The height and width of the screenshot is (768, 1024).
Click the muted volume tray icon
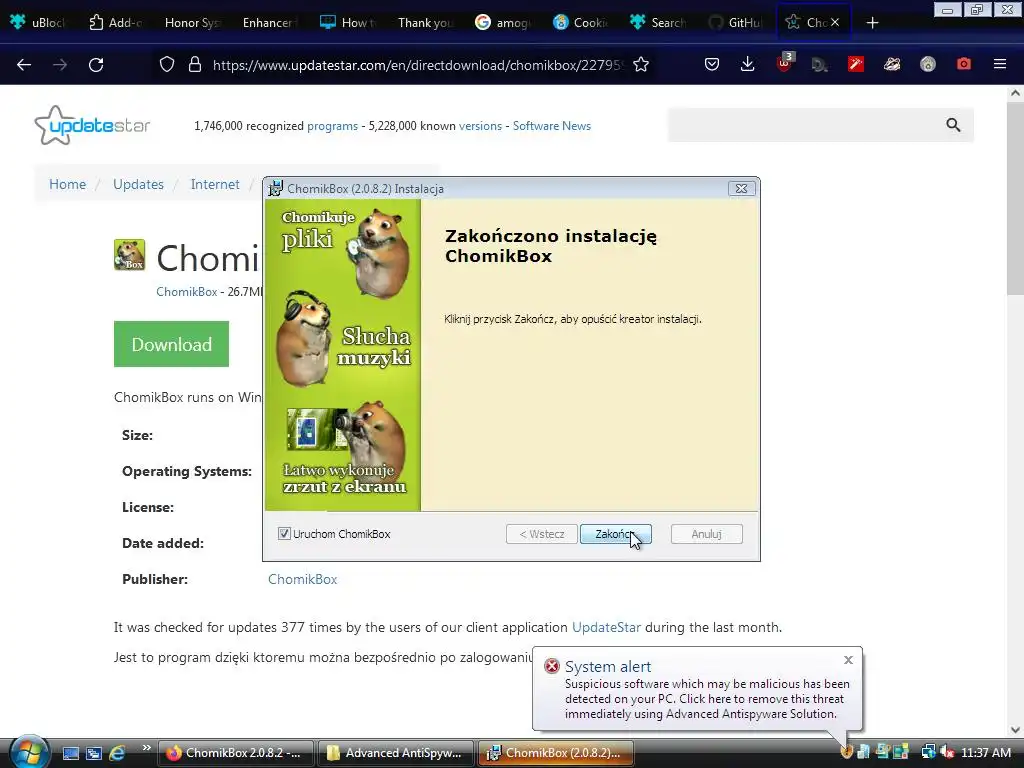(x=947, y=752)
